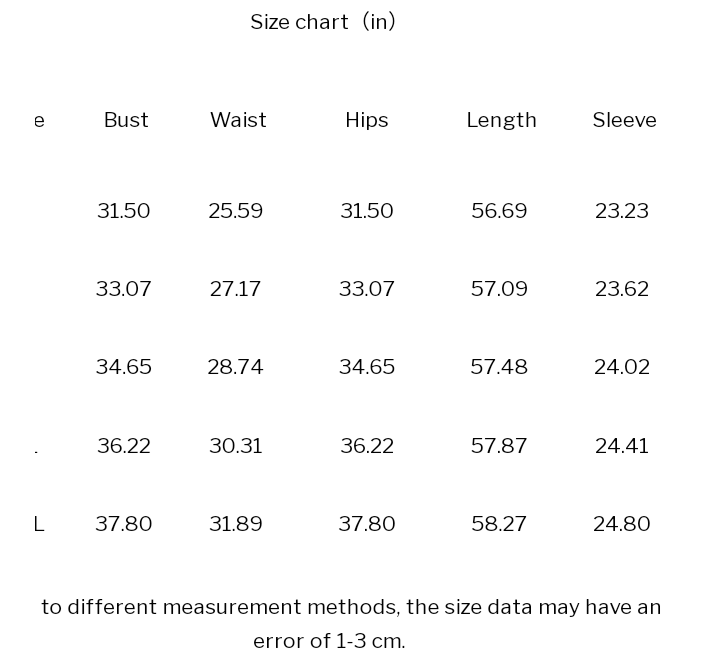This screenshot has height=661, width=720.
Task: Click the 57.87 length value
Action: coord(499,446)
